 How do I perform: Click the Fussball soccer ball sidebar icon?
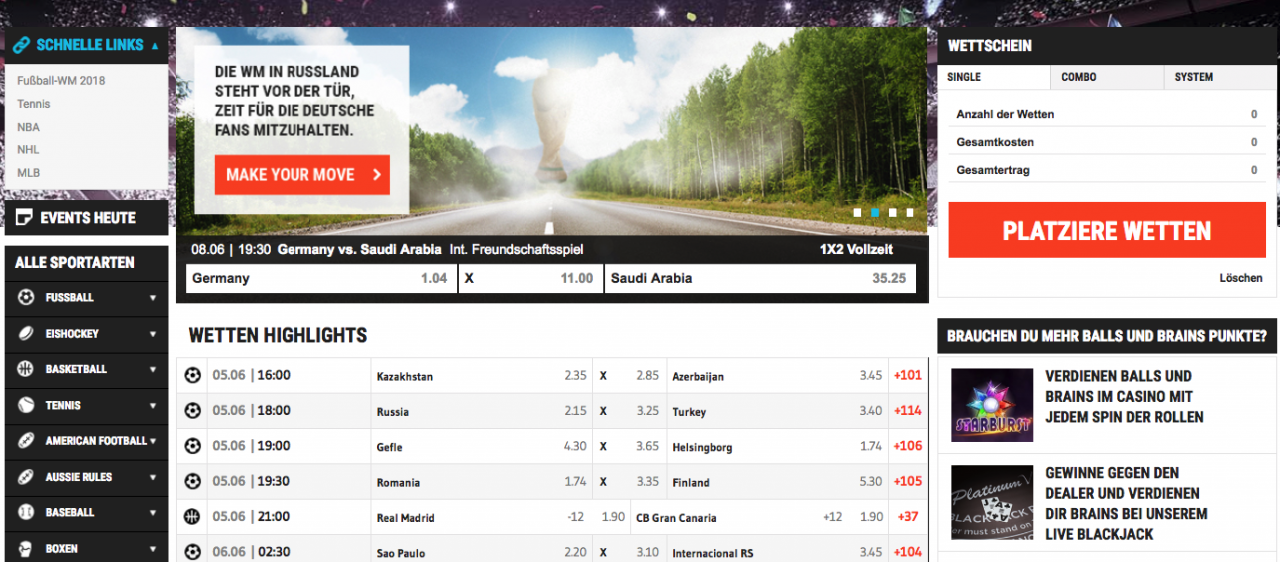[x=26, y=297]
